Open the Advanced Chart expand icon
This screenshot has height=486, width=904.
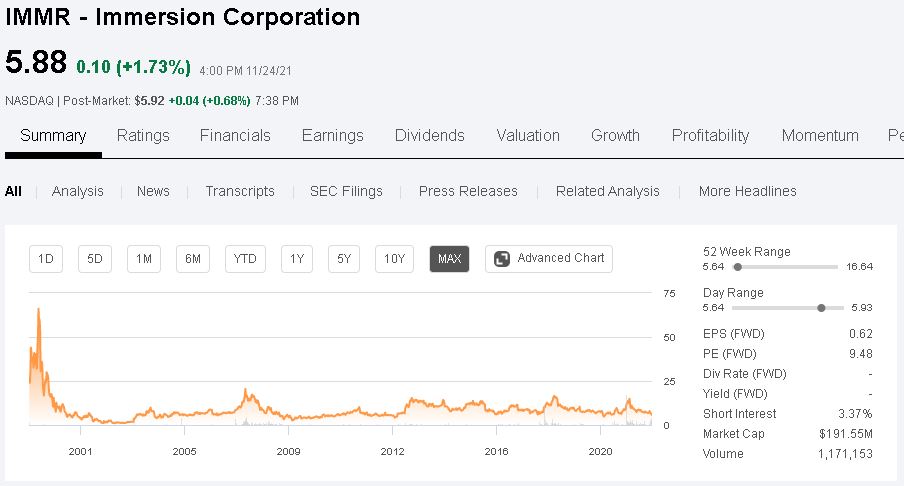(x=502, y=259)
